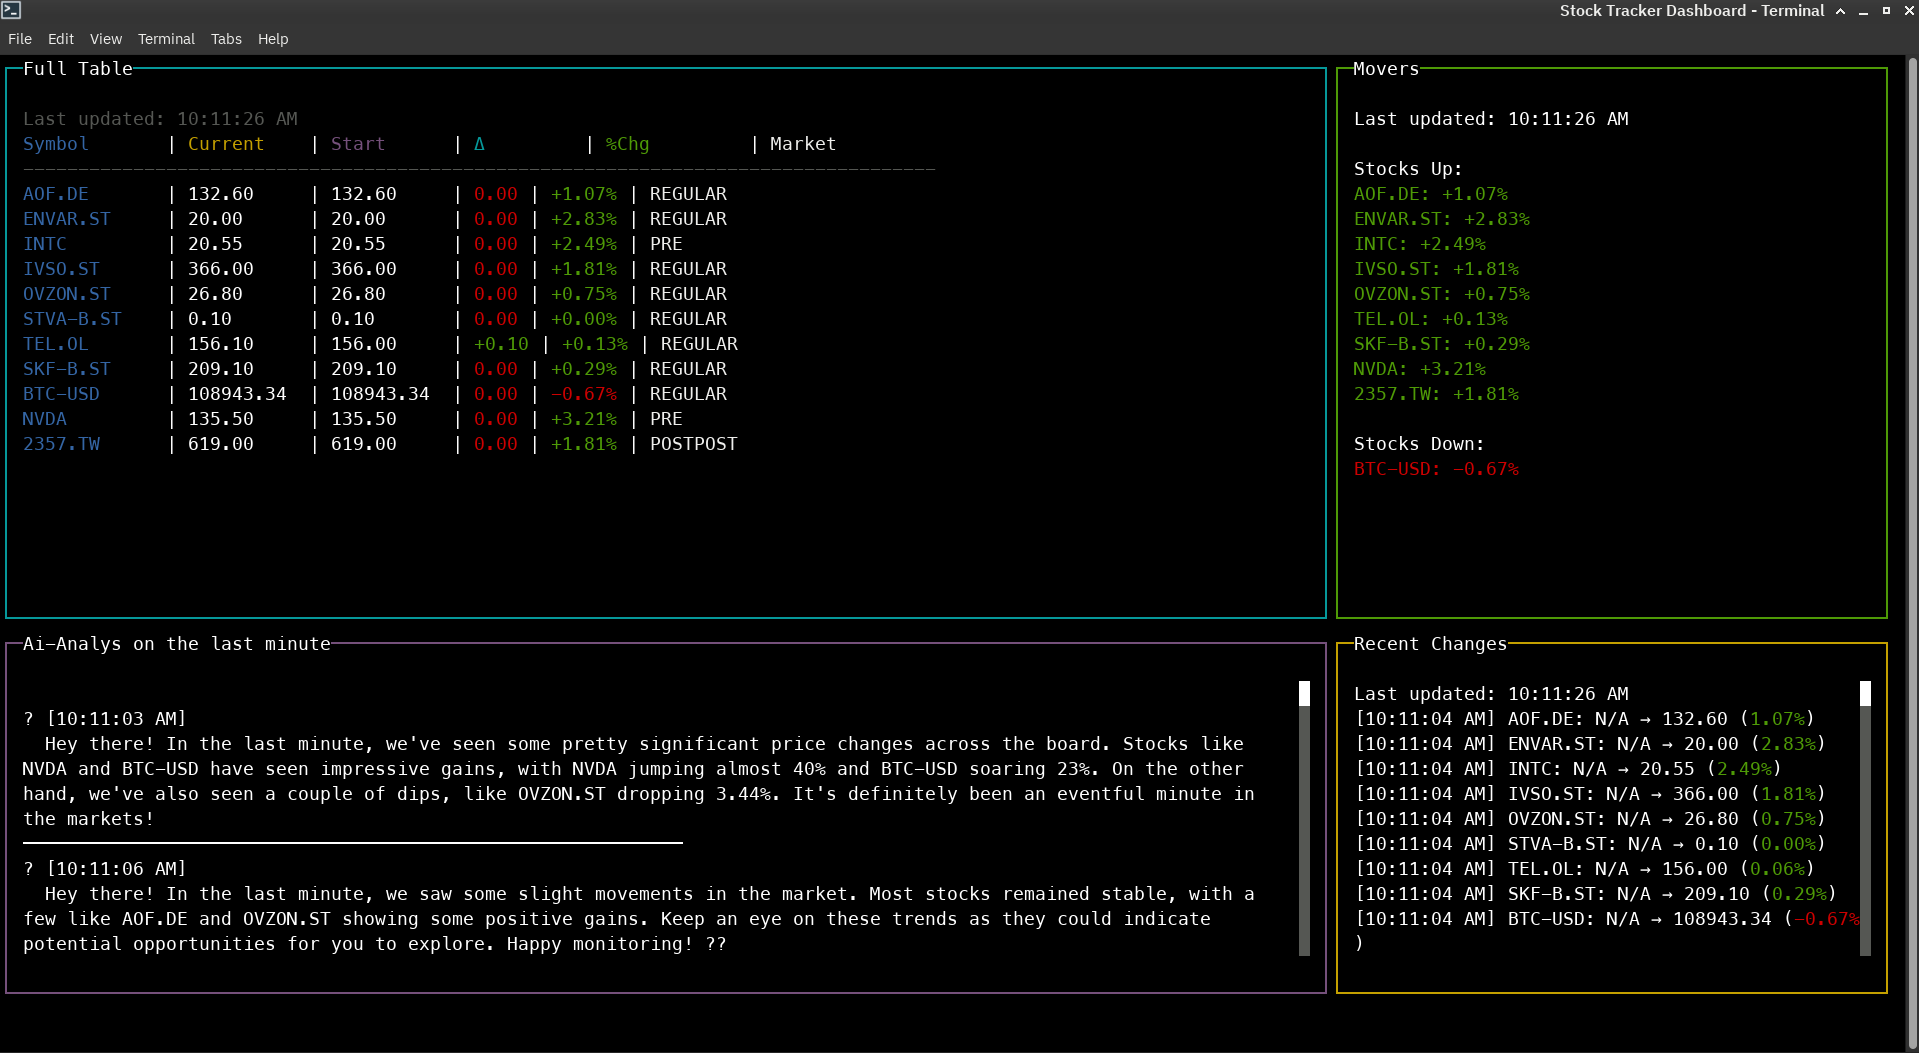The height and width of the screenshot is (1053, 1919).
Task: Click the AI analysis timestamp 10:11:03 AM
Action: tap(116, 719)
